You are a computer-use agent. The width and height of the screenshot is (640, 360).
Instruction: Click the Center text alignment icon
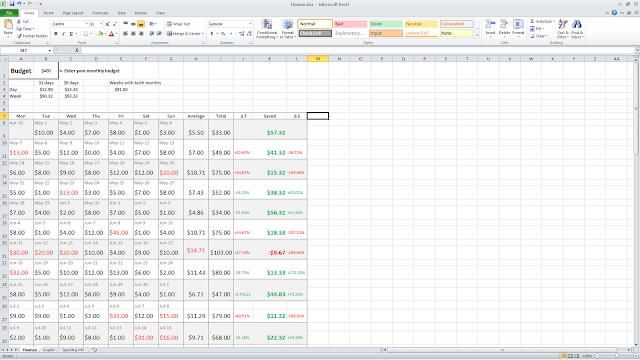click(x=133, y=33)
